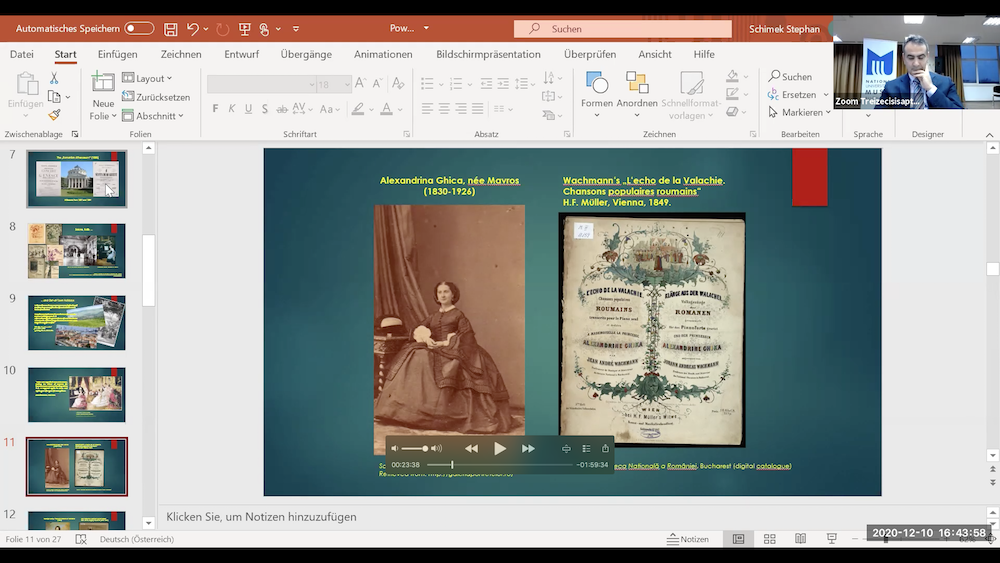Switch to slide sorter view icon

(x=770, y=539)
